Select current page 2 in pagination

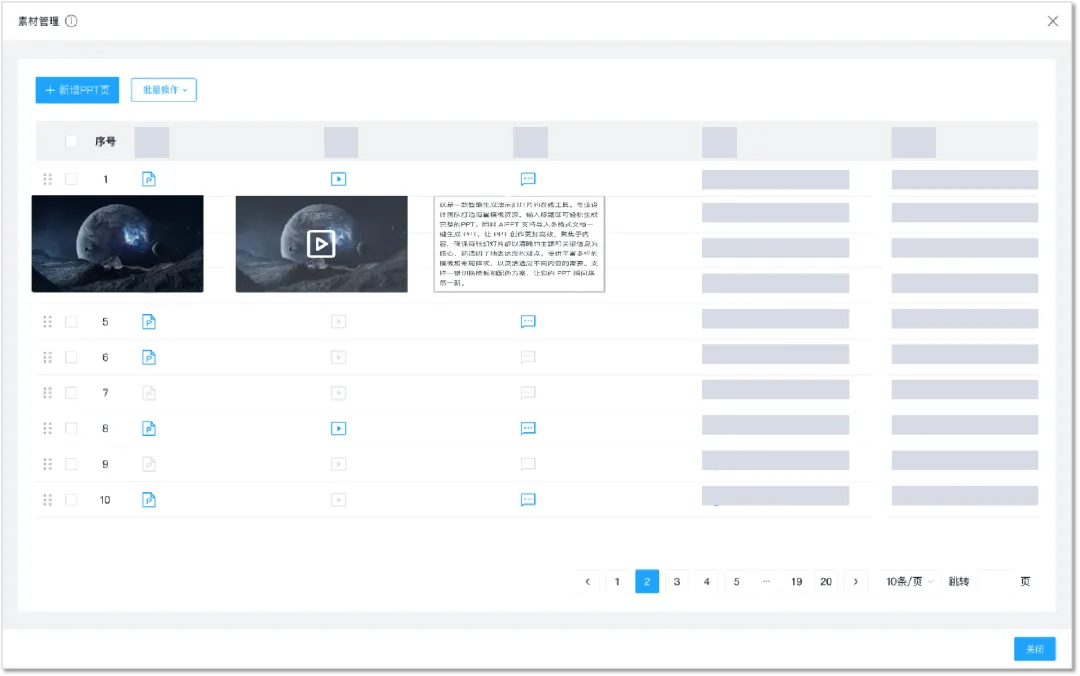[x=647, y=582]
